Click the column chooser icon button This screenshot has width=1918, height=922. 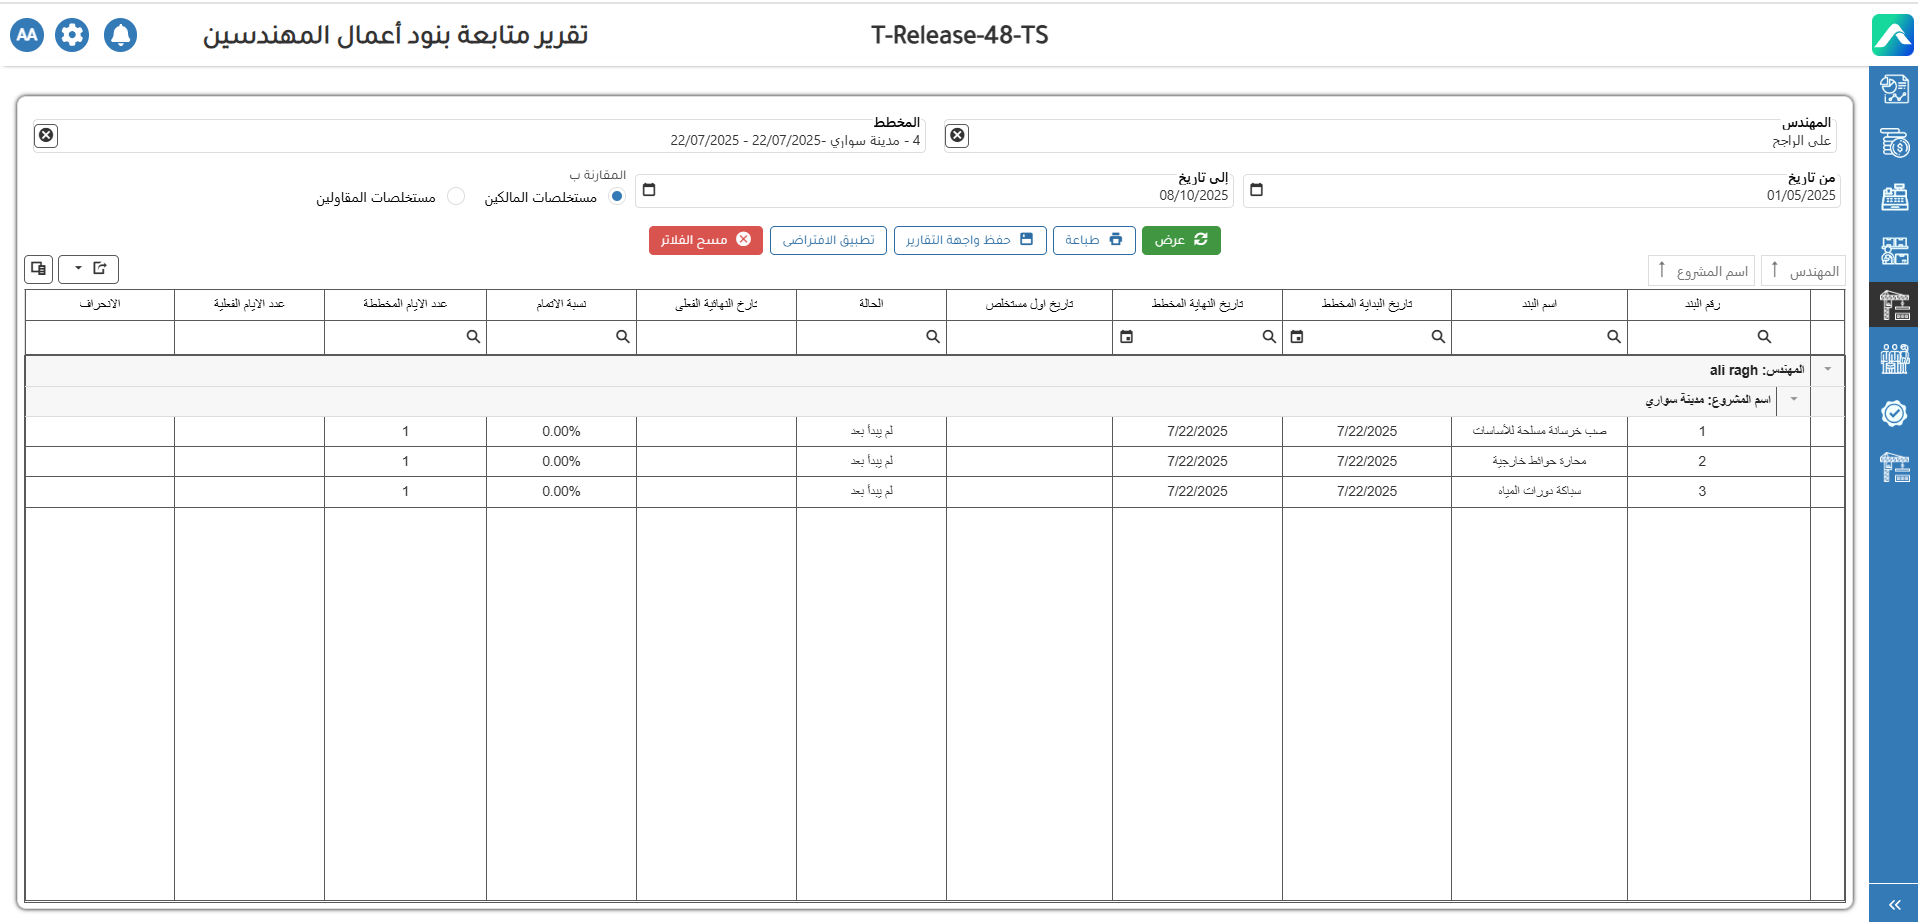click(39, 269)
